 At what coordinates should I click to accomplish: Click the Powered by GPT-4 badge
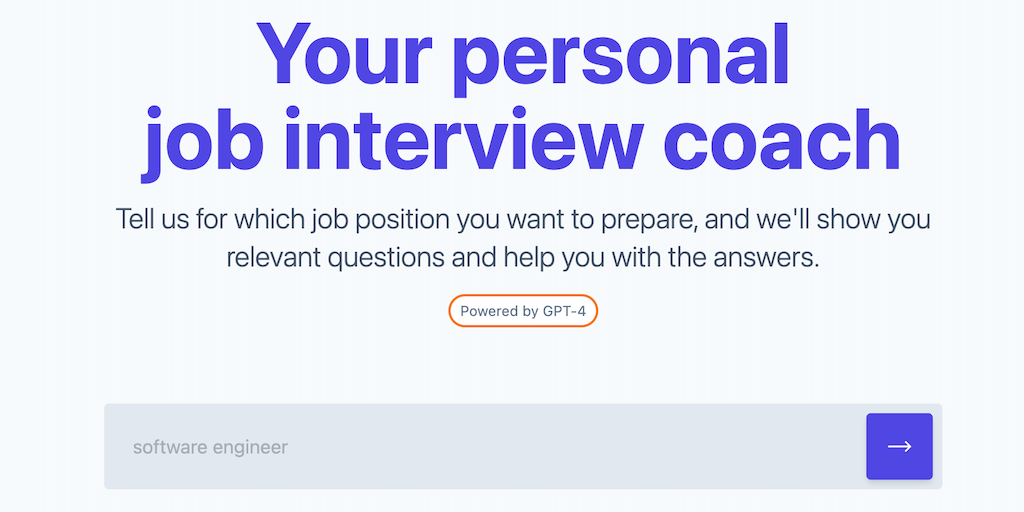523,311
